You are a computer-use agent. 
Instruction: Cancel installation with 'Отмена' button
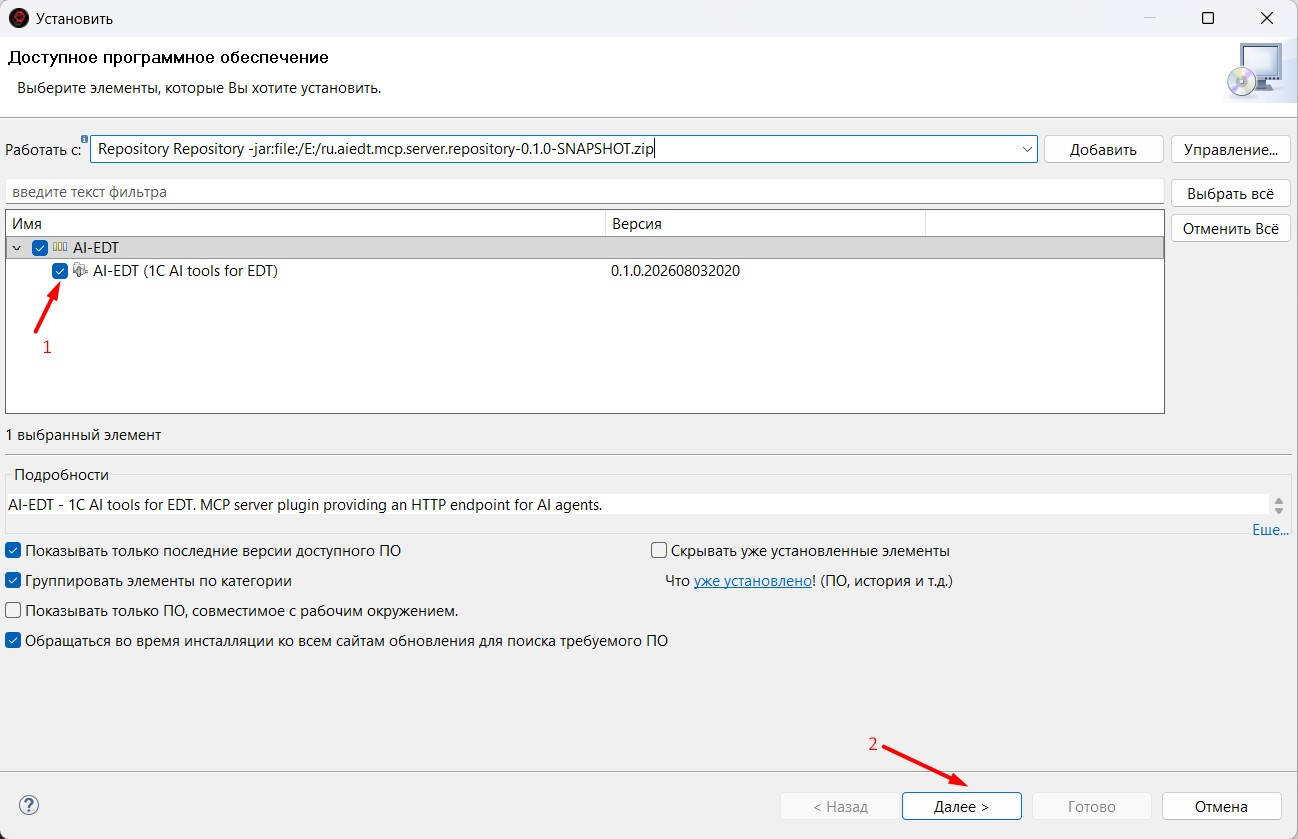(x=1221, y=806)
